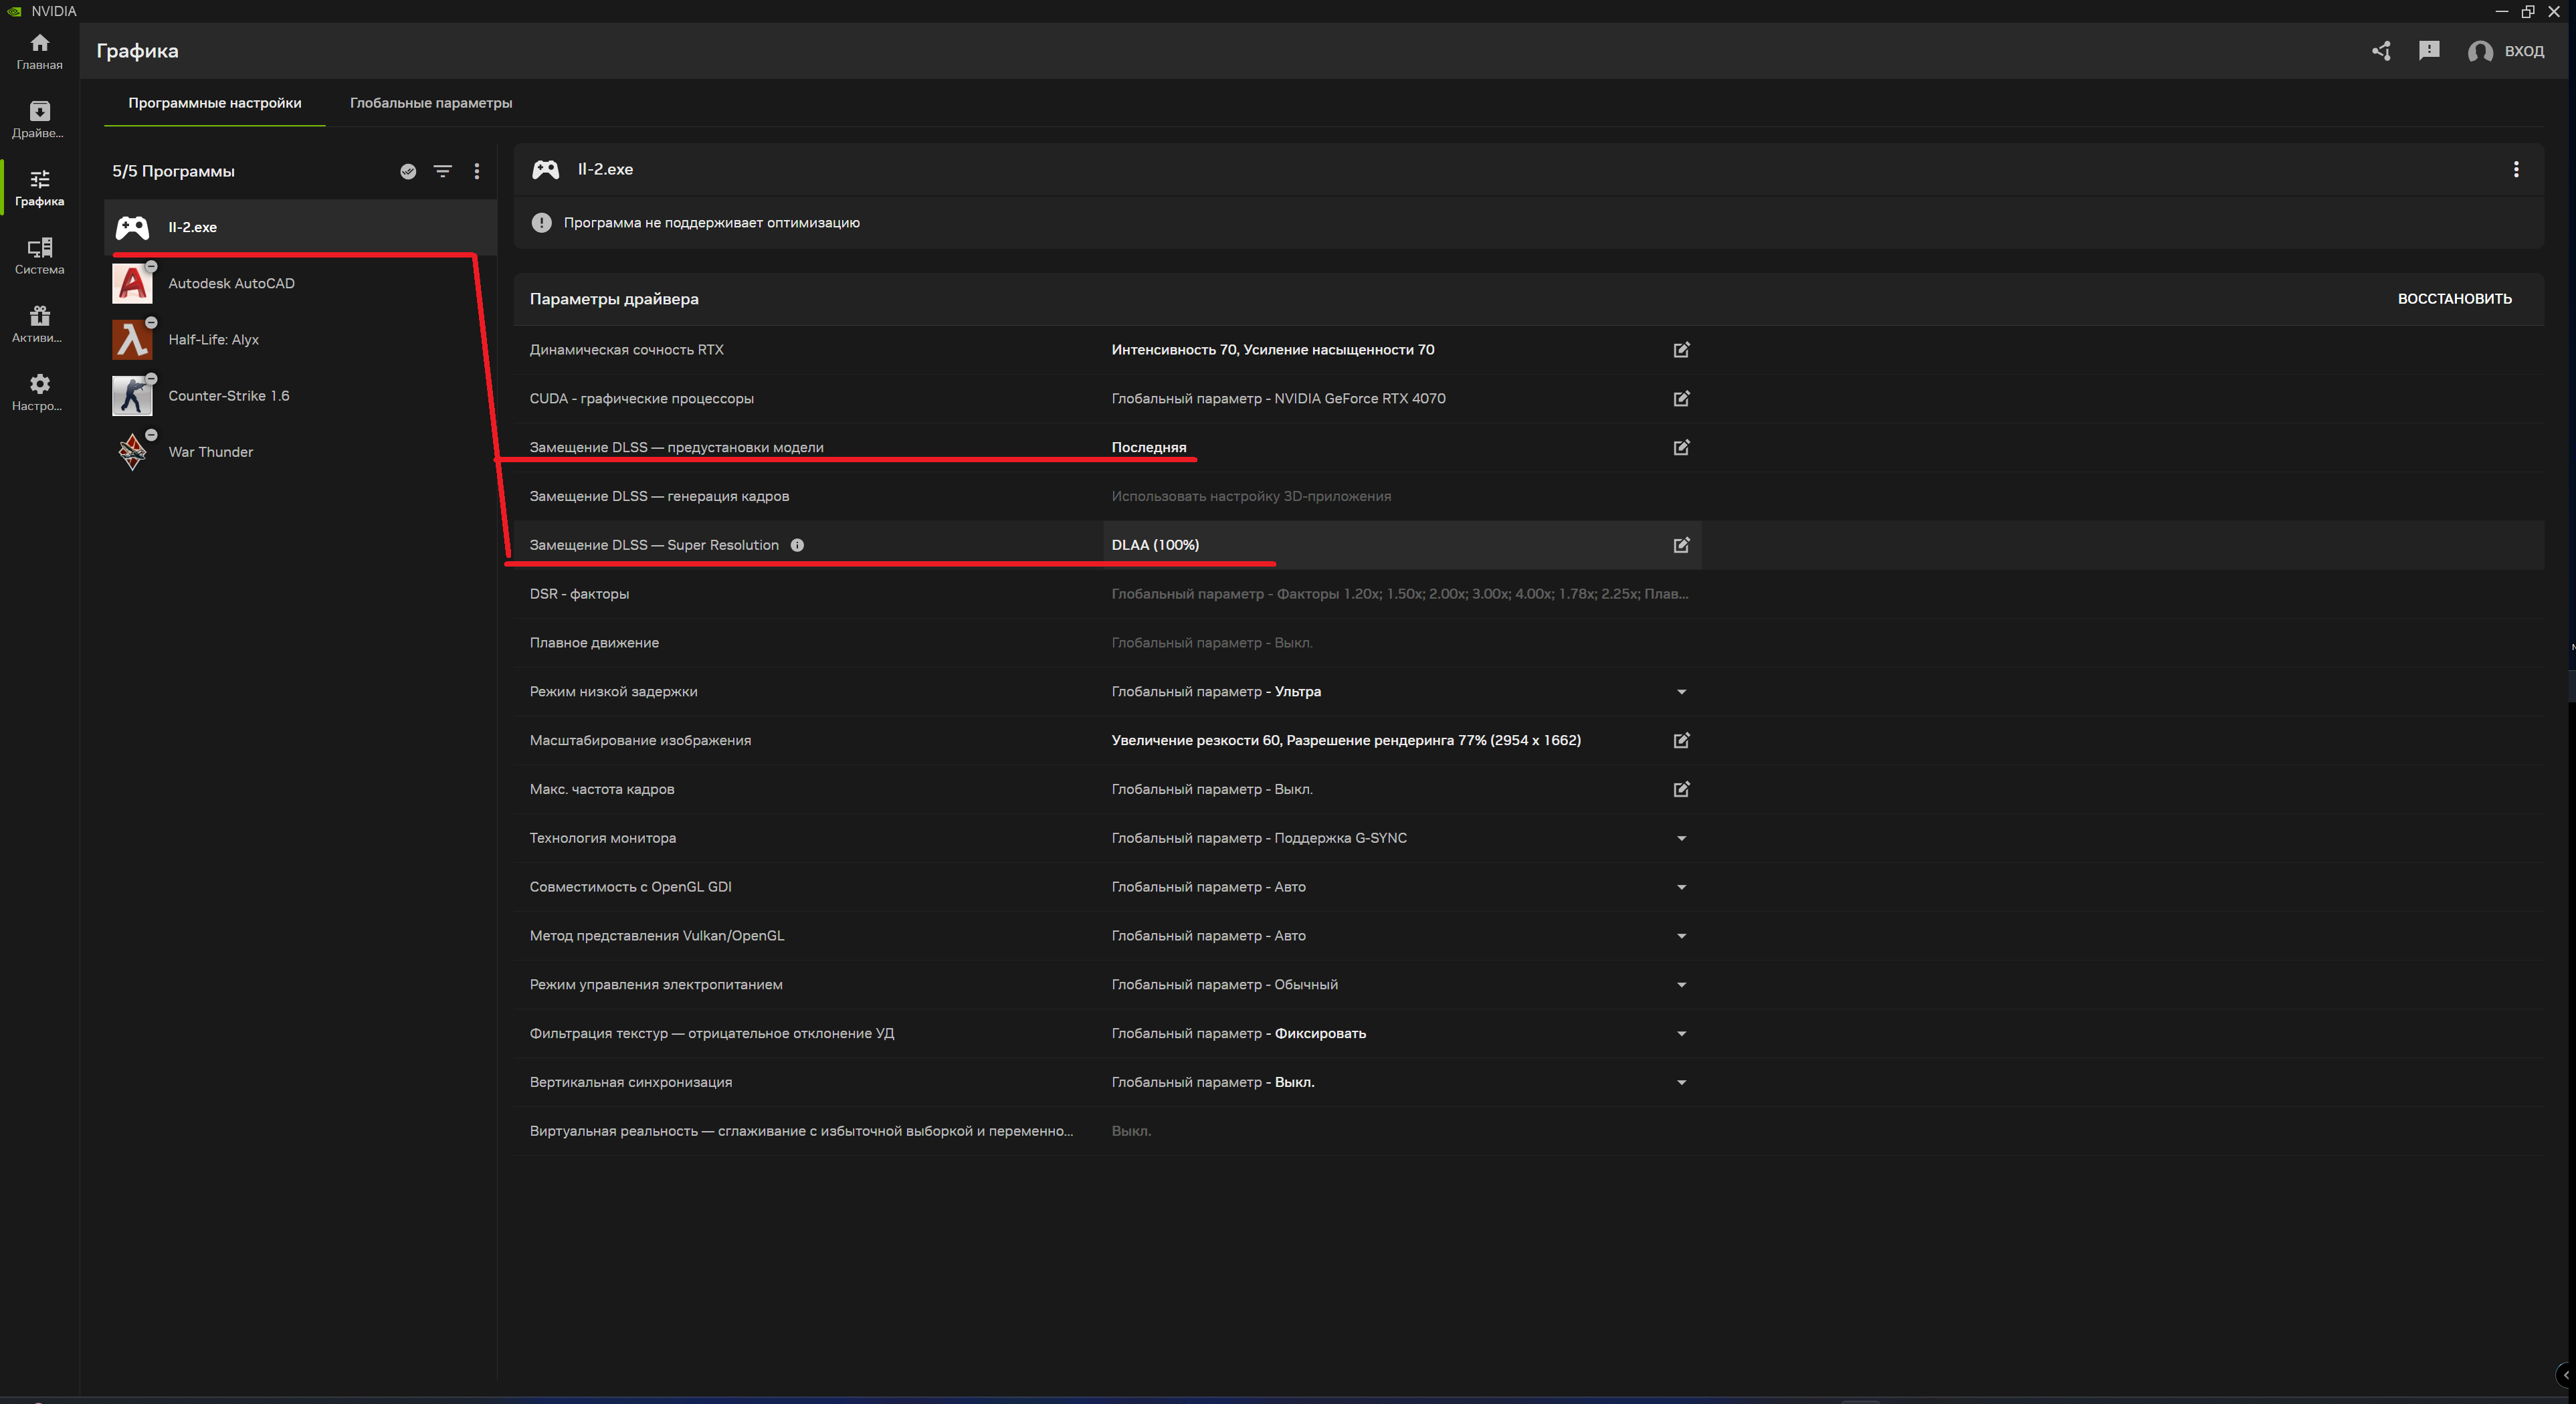Click Интенсивность 70 RTX vibrance value
The height and width of the screenshot is (1404, 2576).
(1273, 350)
